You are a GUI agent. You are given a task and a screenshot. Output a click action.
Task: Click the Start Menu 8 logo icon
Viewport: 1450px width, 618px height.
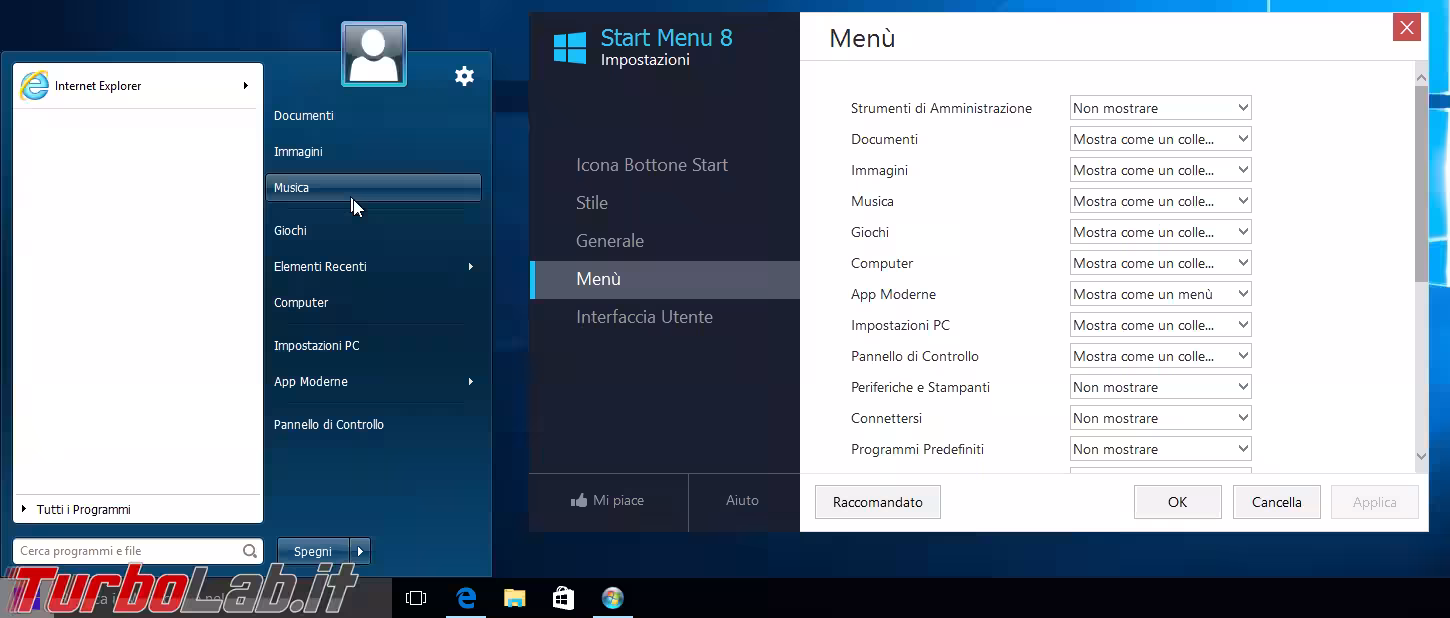pyautogui.click(x=568, y=47)
